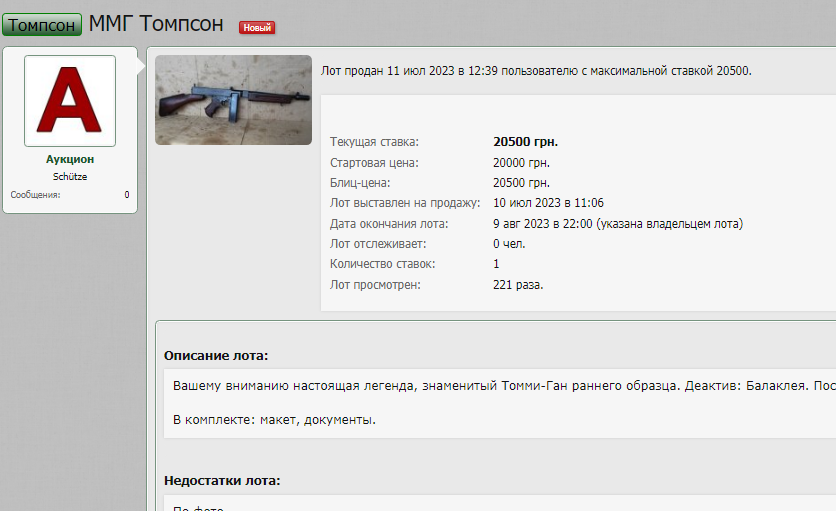
Task: Click the user message count value 0
Action: [127, 195]
